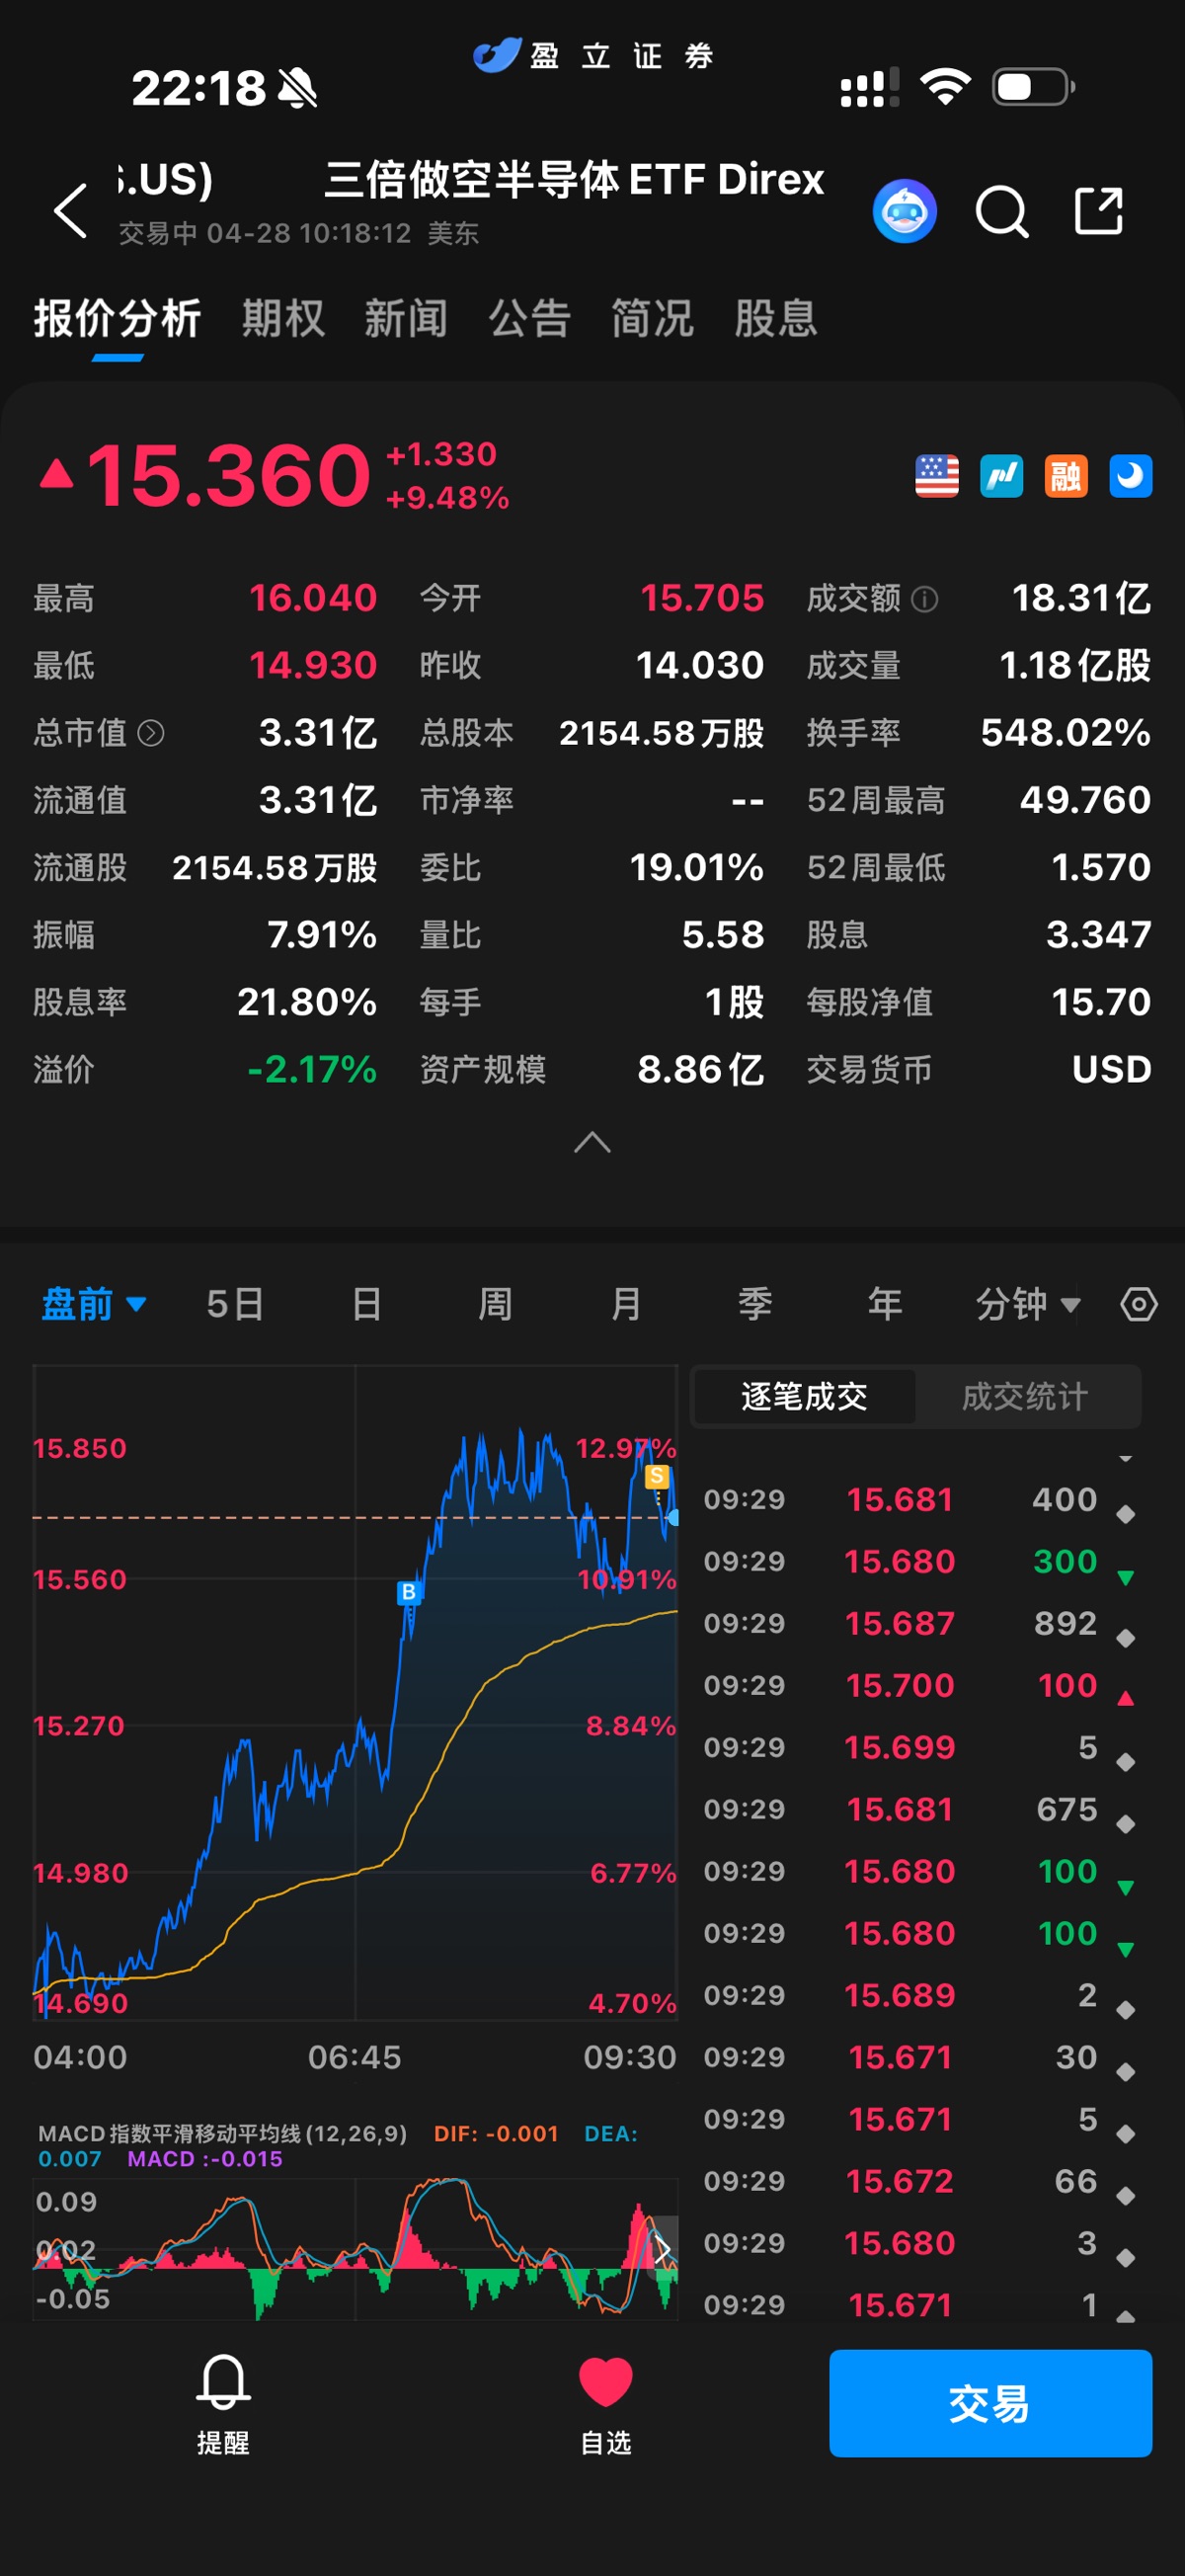
Task: Switch to the 新闻 tab
Action: [x=406, y=319]
